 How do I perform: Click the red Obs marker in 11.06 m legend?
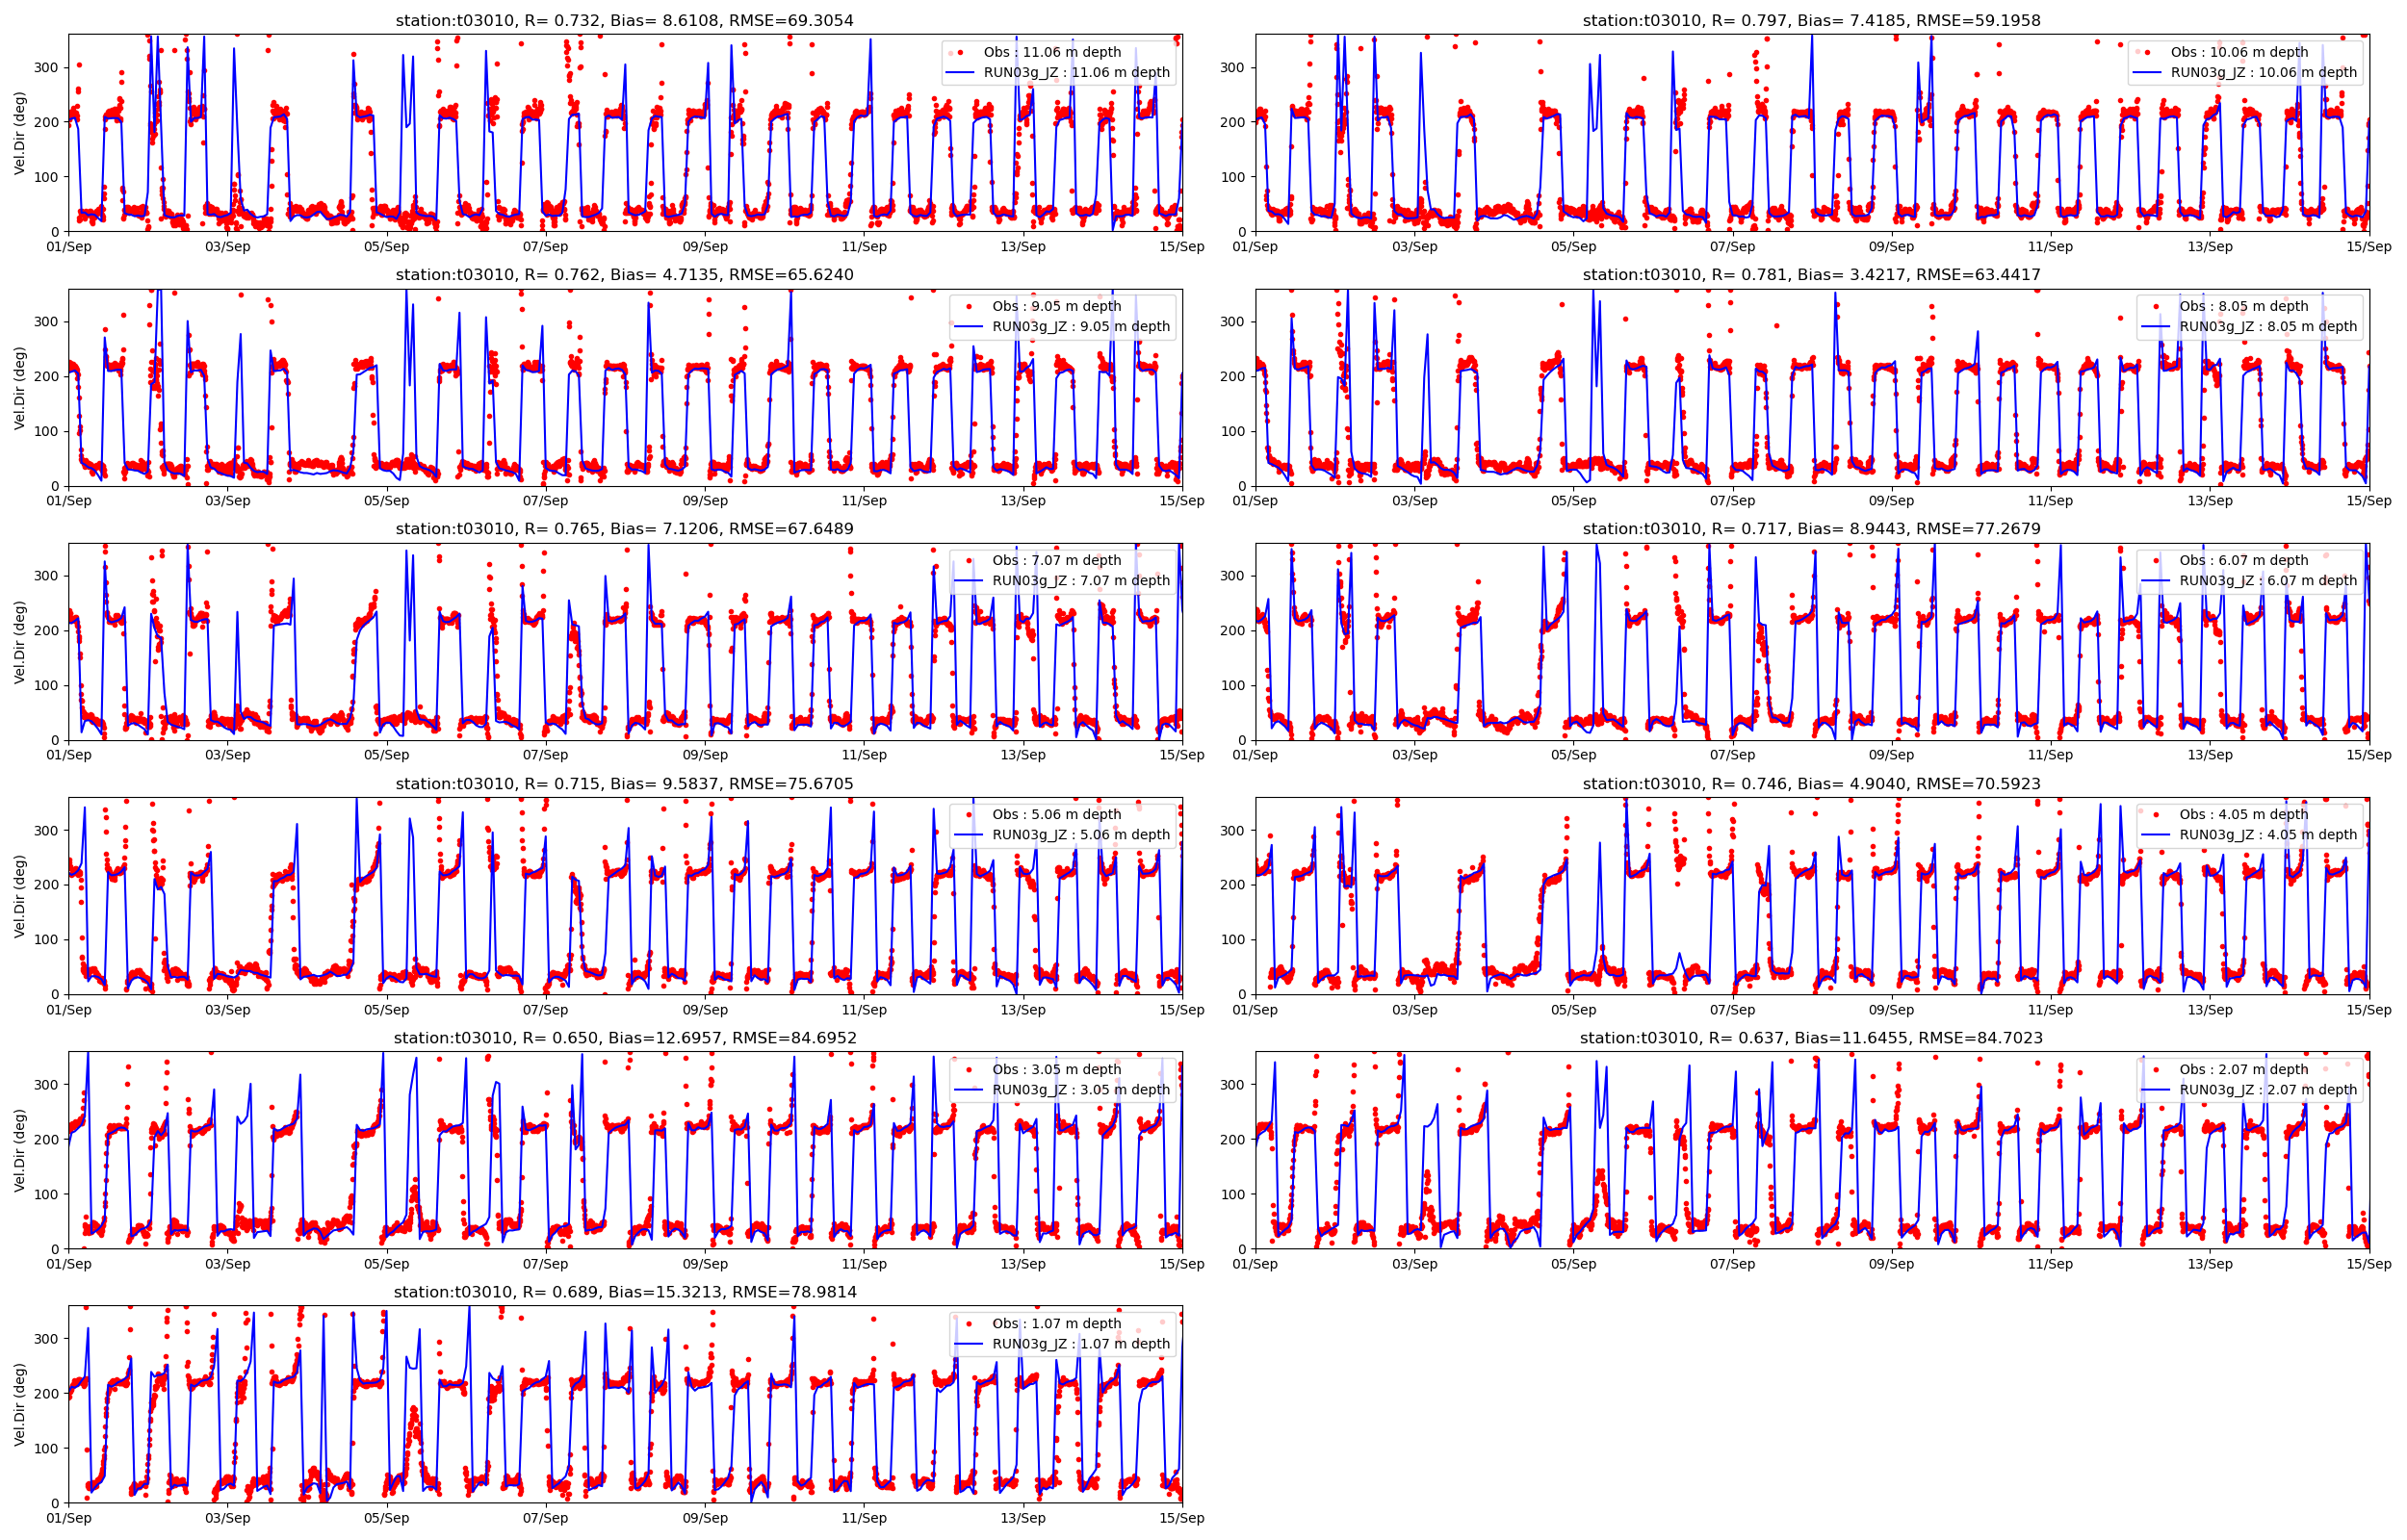click(959, 52)
